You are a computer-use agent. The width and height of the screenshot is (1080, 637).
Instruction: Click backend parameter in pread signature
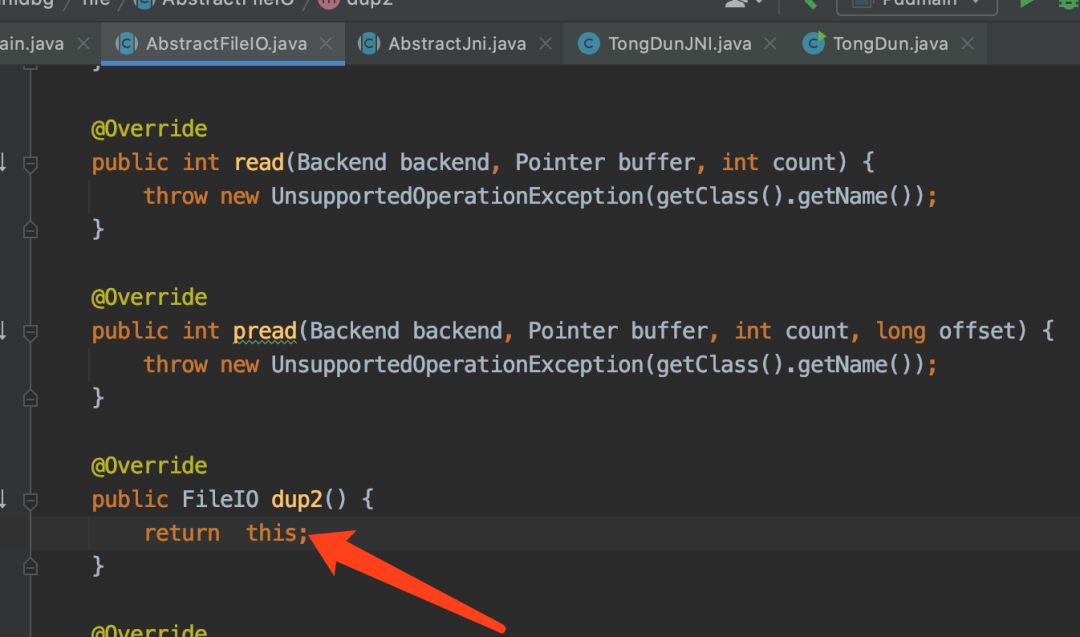[457, 331]
